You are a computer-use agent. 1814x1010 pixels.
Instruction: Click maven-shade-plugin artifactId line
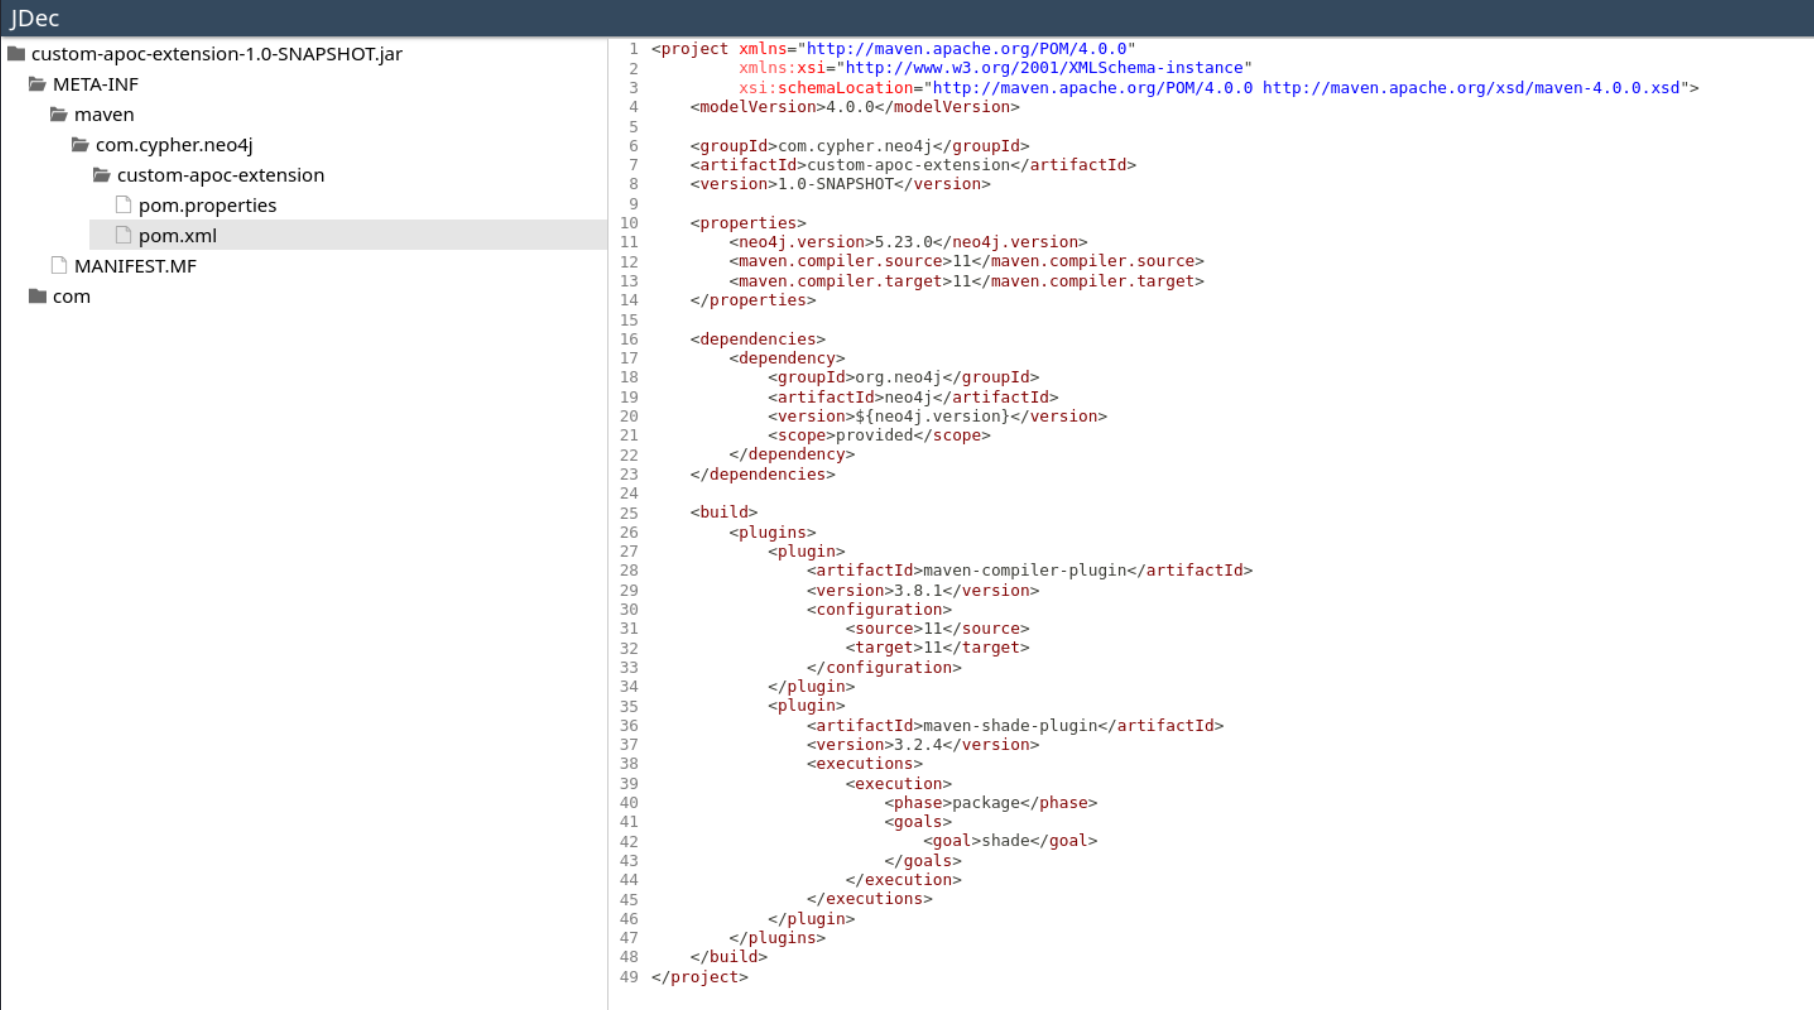tap(1015, 725)
